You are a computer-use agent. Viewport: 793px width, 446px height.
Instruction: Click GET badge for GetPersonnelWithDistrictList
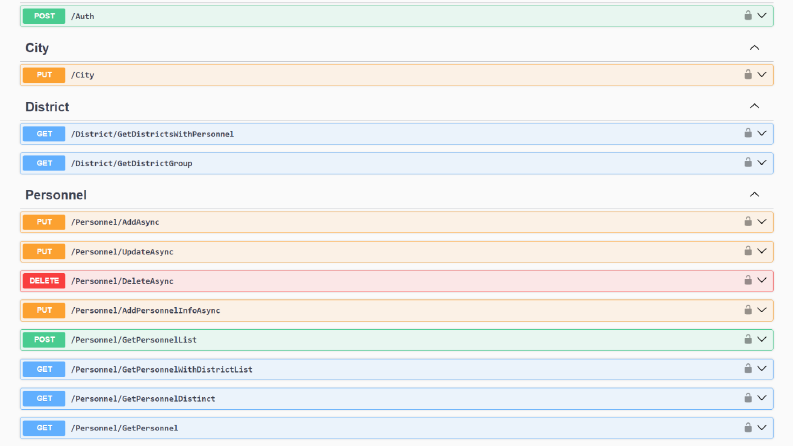(x=44, y=369)
